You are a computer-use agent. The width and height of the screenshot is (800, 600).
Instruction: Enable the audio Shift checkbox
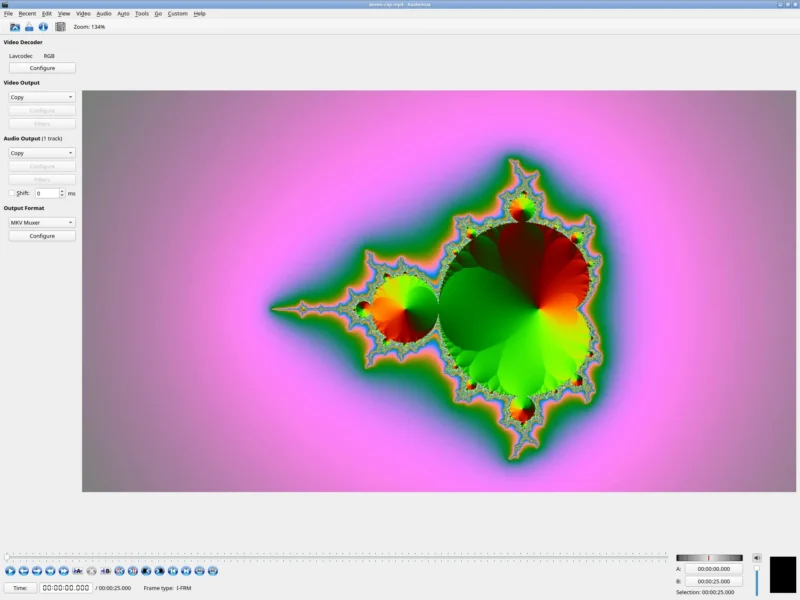pyautogui.click(x=12, y=193)
